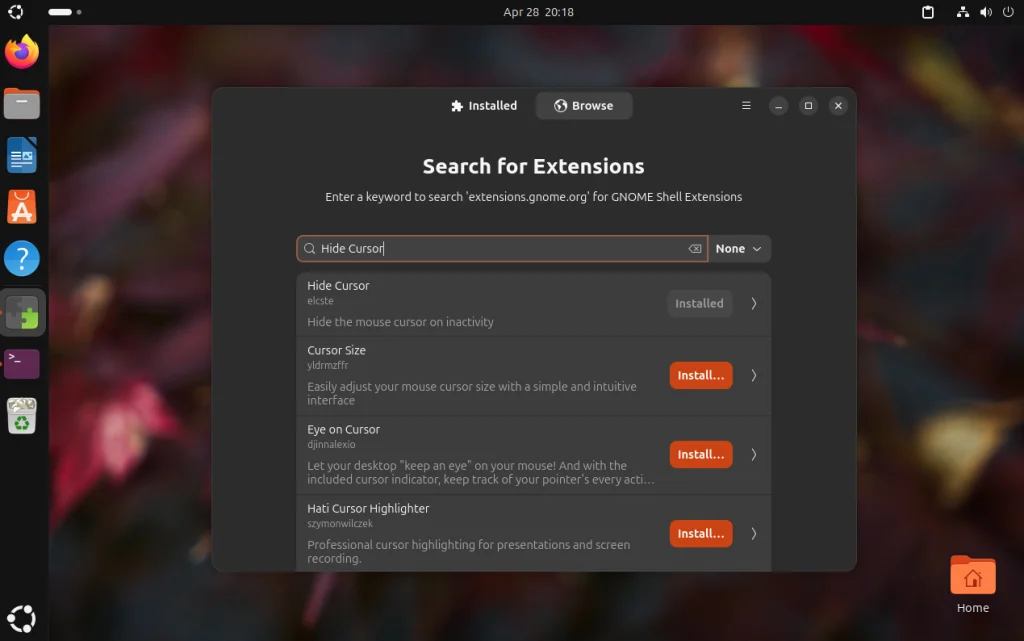
Task: Expand Eye on Cursor details chevron
Action: [754, 454]
